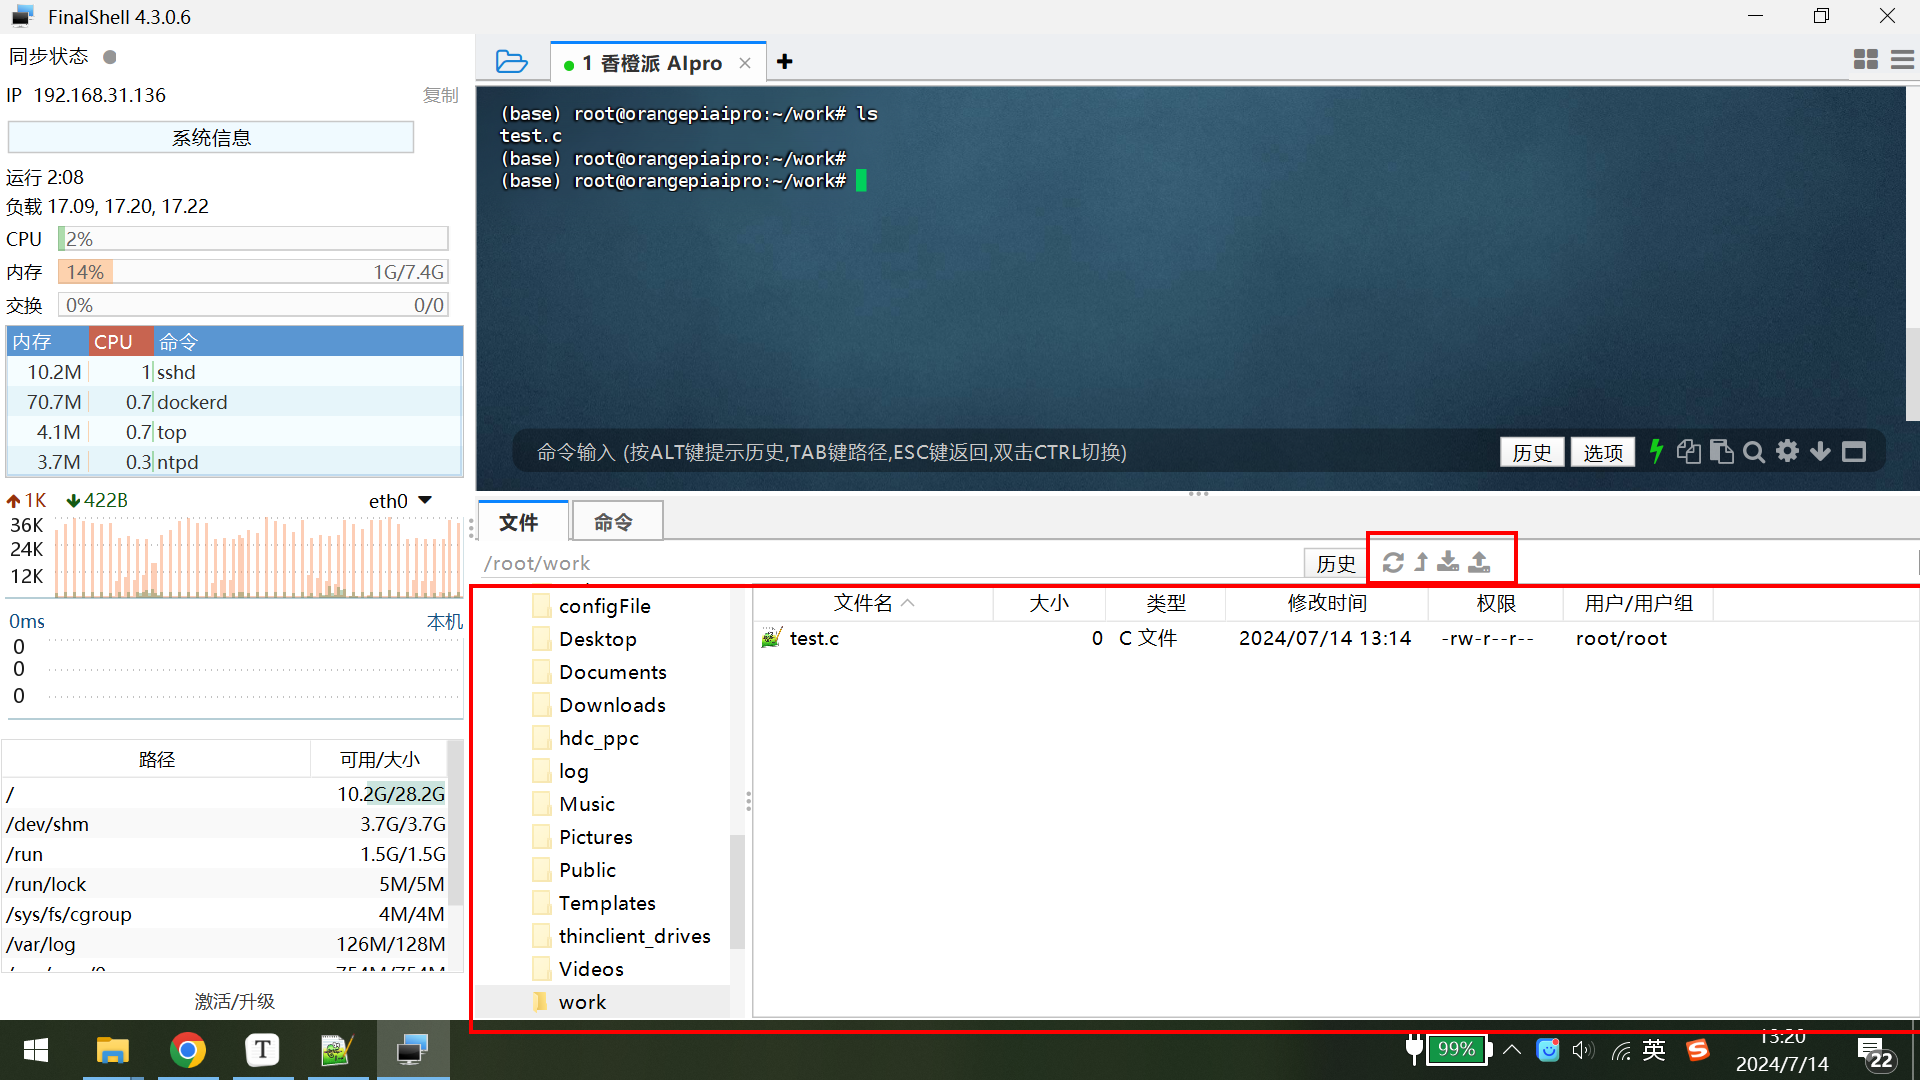This screenshot has height=1080, width=1920.
Task: Click the download file icon
Action: point(1448,563)
